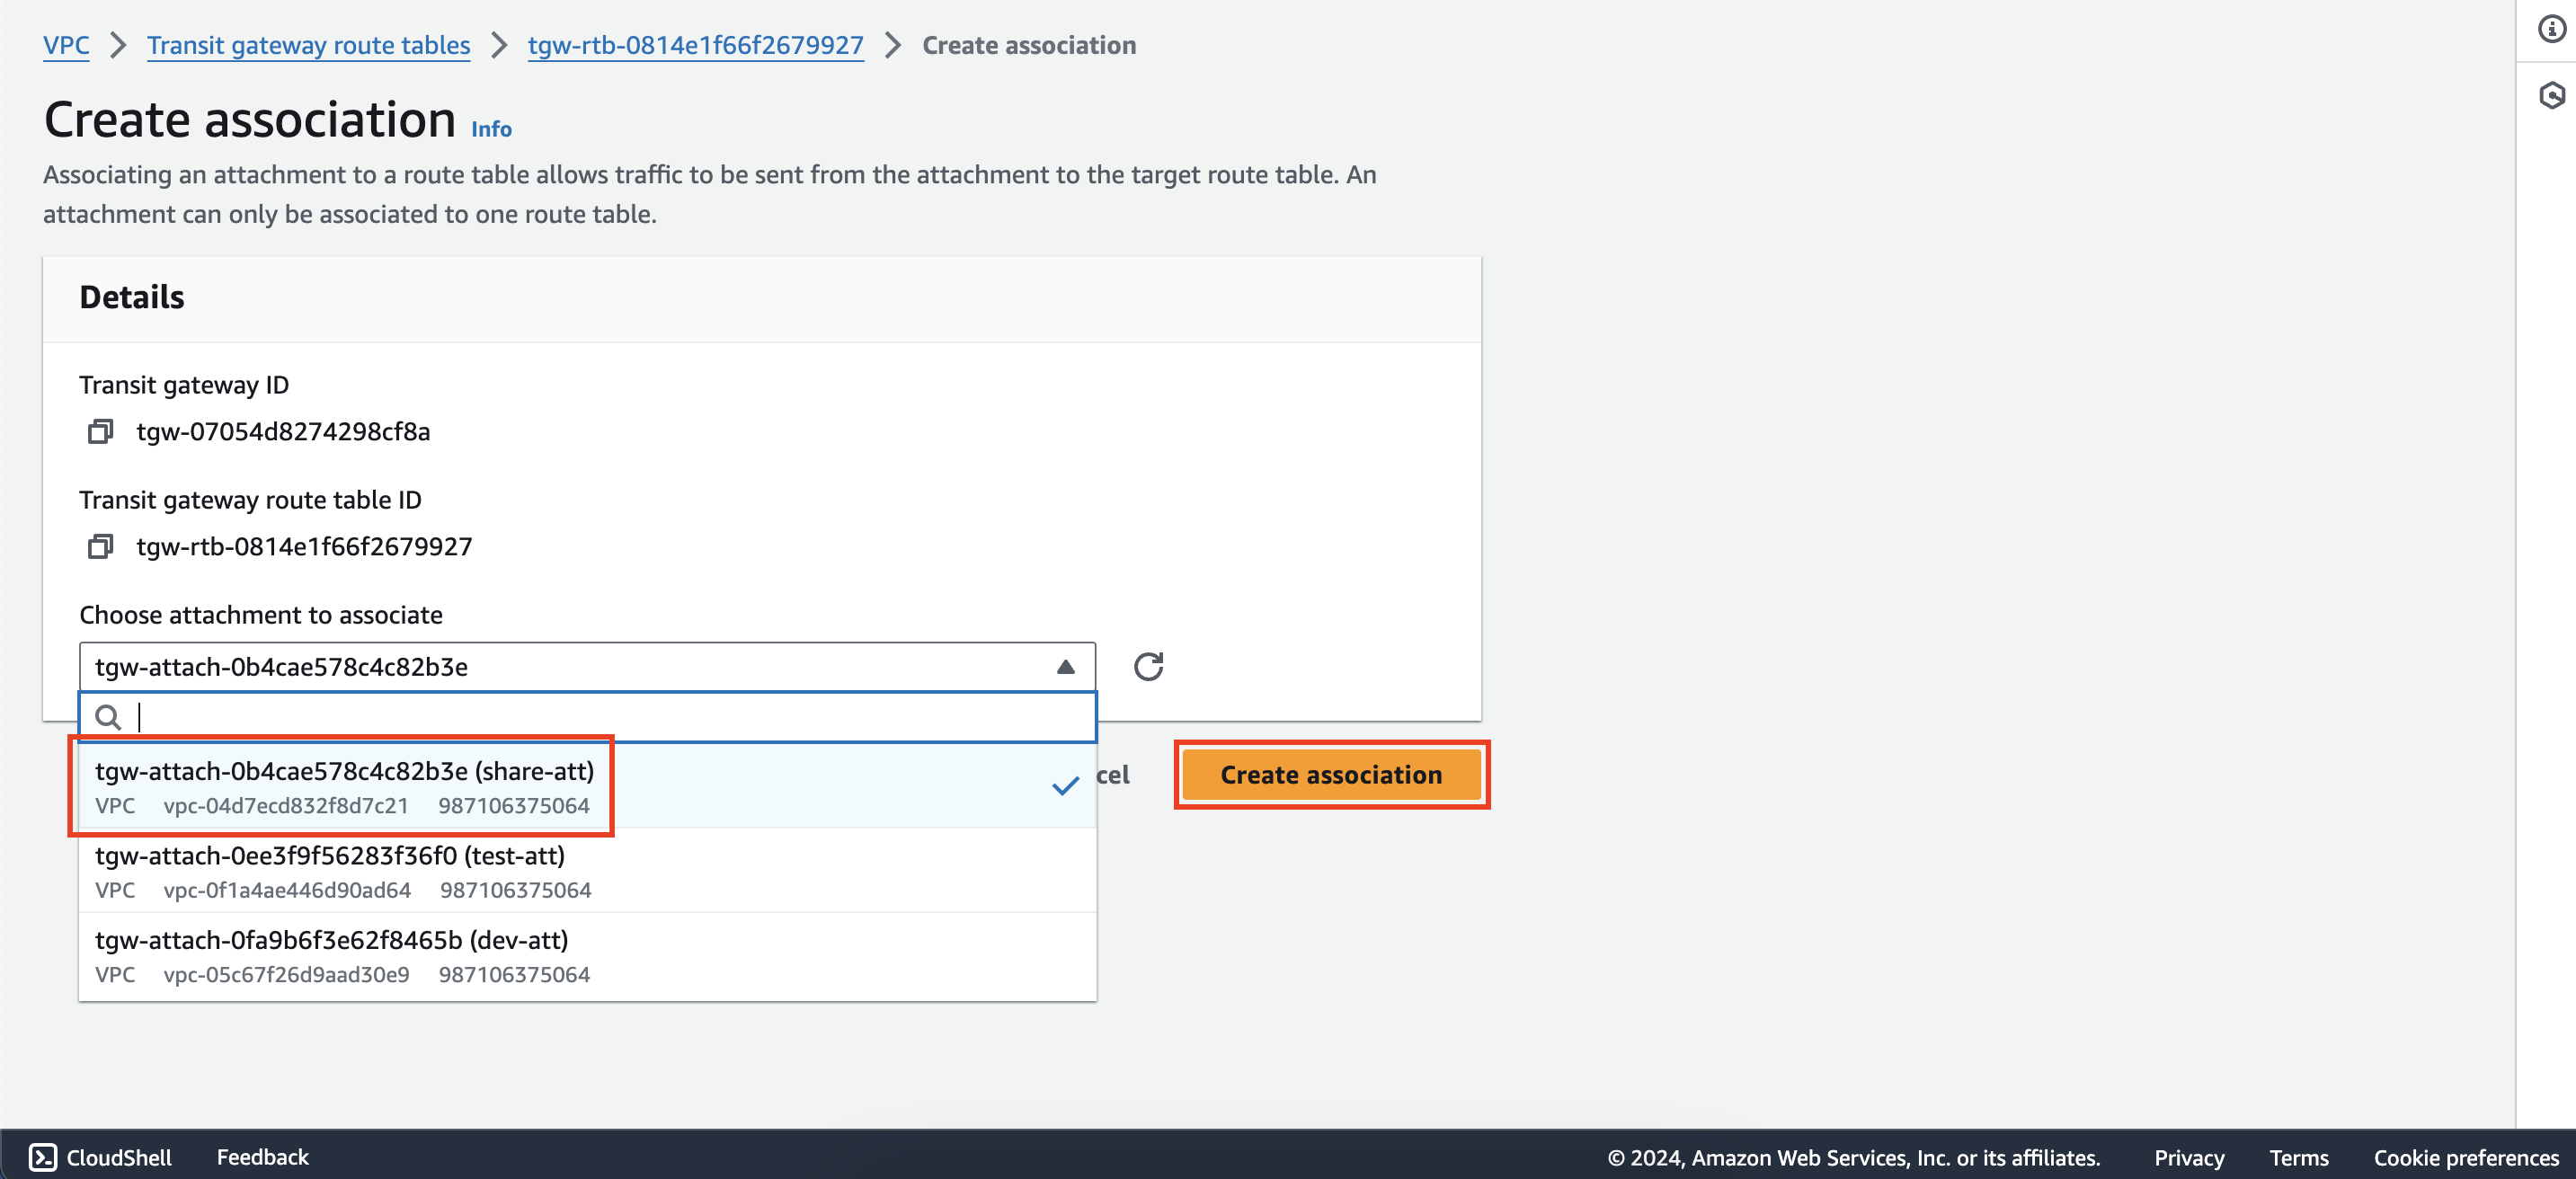Click the VPC breadcrumb link
The width and height of the screenshot is (2576, 1179).
pos(66,43)
